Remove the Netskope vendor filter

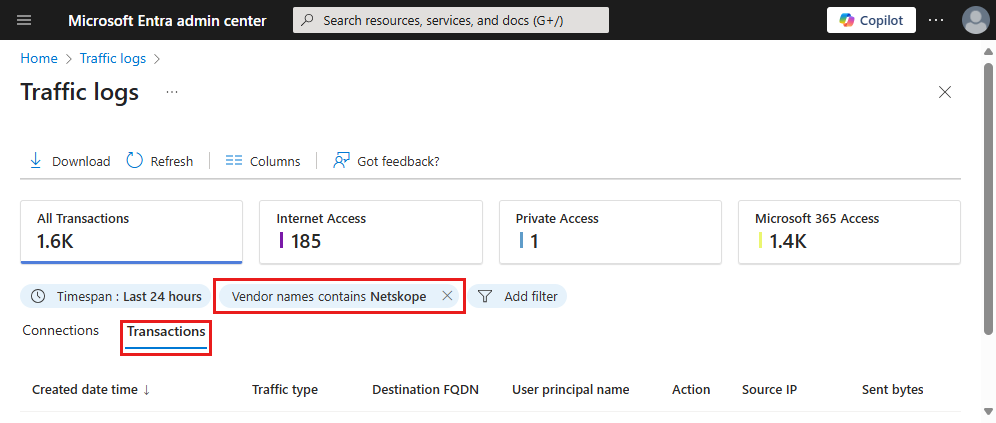pos(447,295)
